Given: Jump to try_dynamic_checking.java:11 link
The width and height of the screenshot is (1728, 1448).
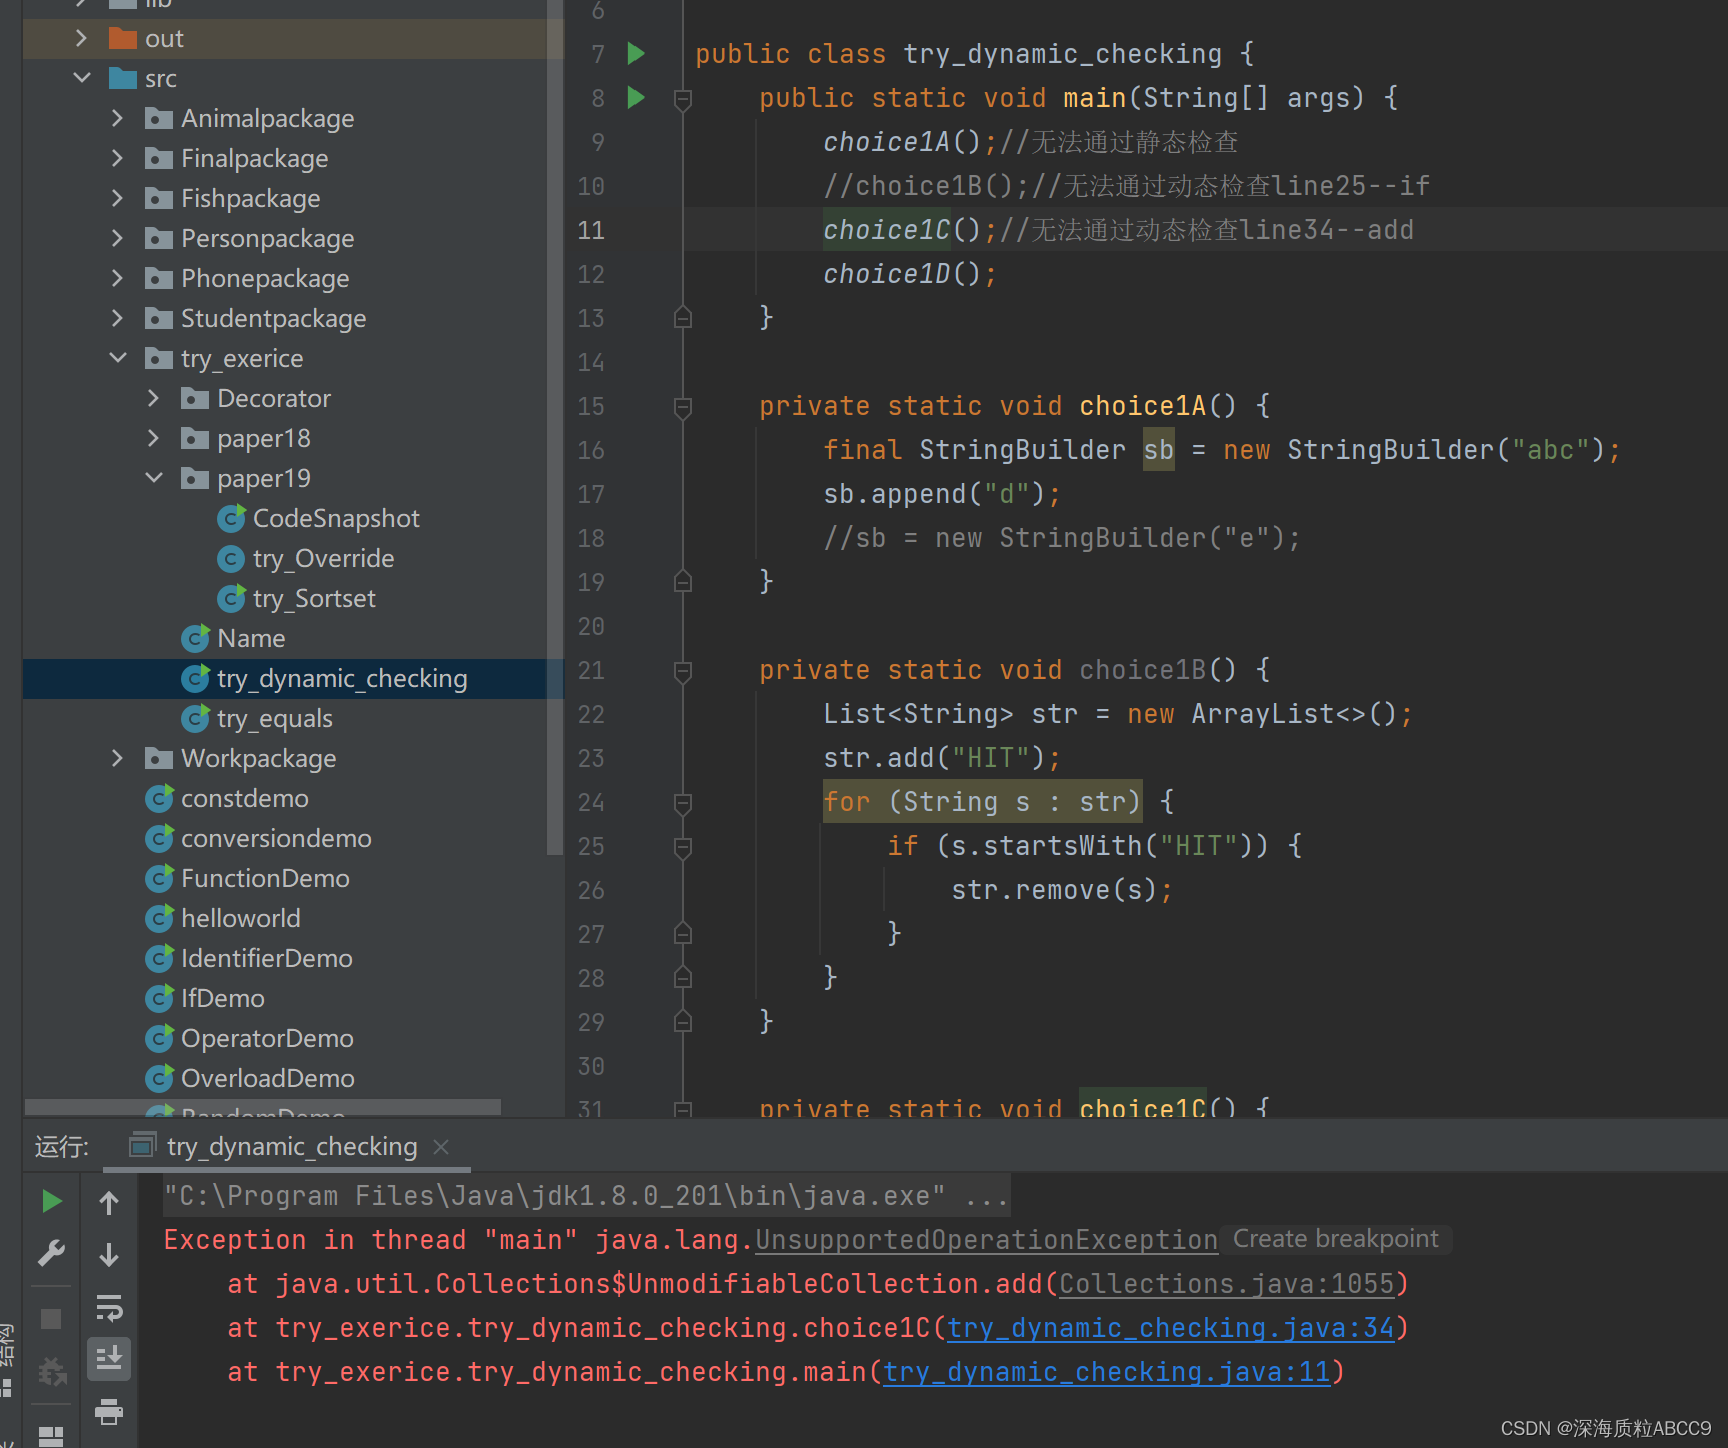Looking at the screenshot, I should [1107, 1372].
